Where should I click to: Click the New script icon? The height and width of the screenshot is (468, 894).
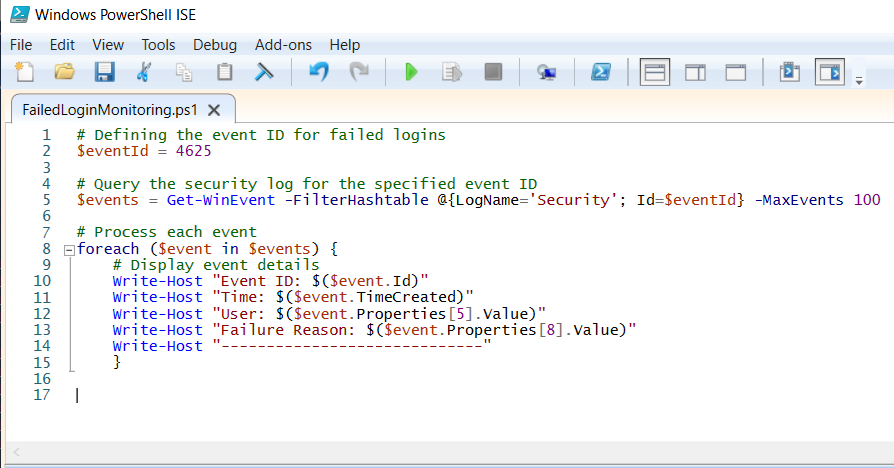pos(25,72)
